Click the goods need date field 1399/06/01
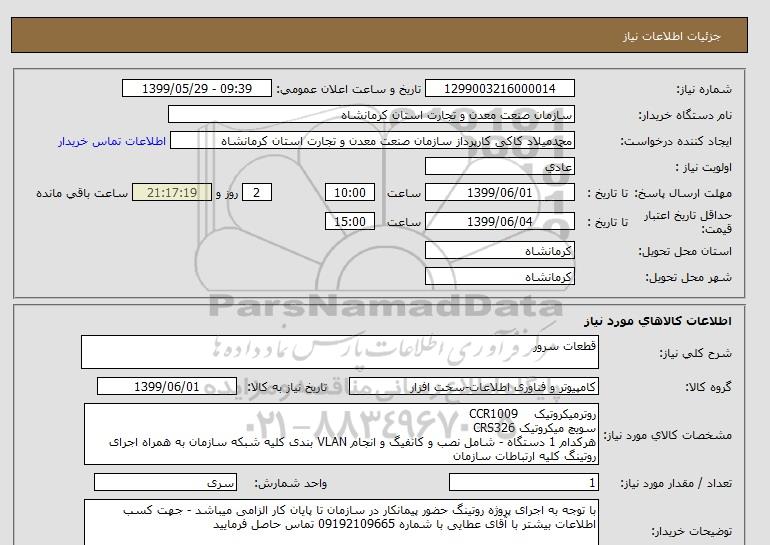 tap(167, 387)
